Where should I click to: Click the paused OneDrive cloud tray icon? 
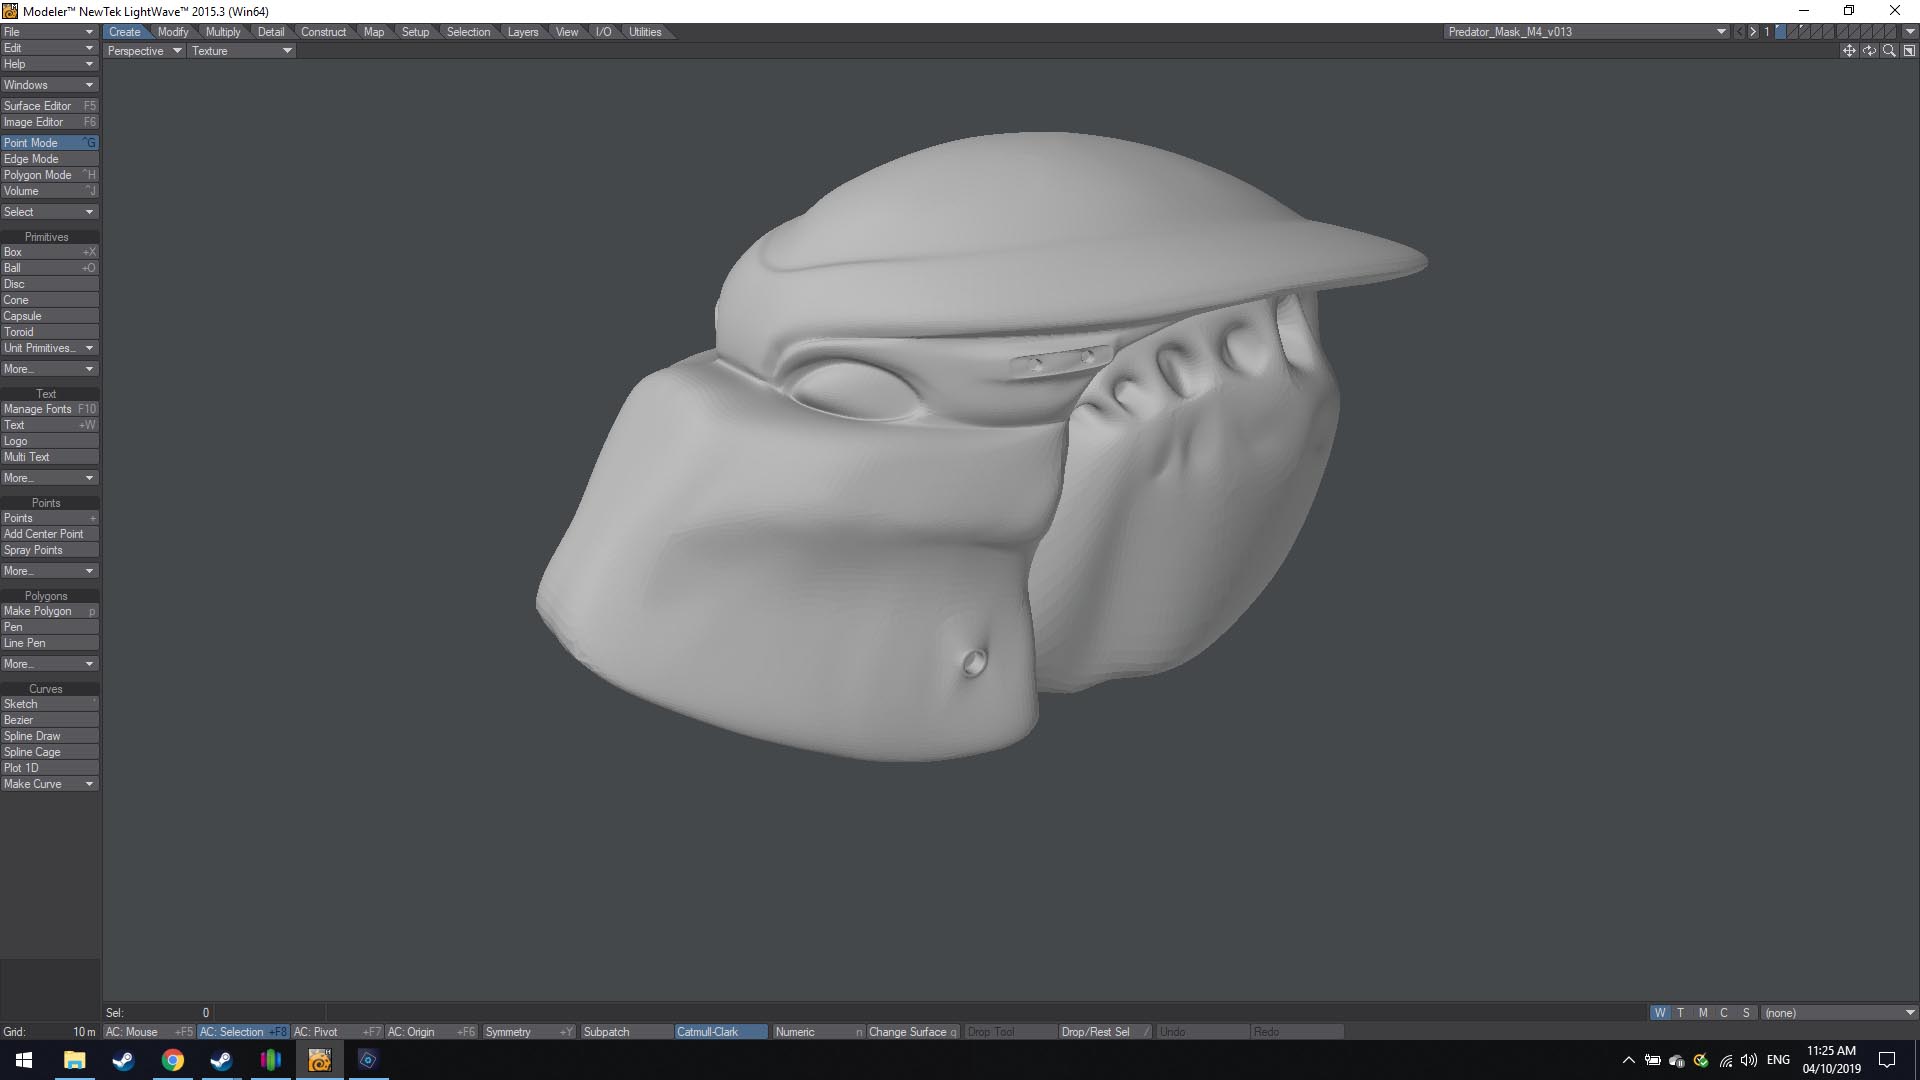click(x=1677, y=1060)
